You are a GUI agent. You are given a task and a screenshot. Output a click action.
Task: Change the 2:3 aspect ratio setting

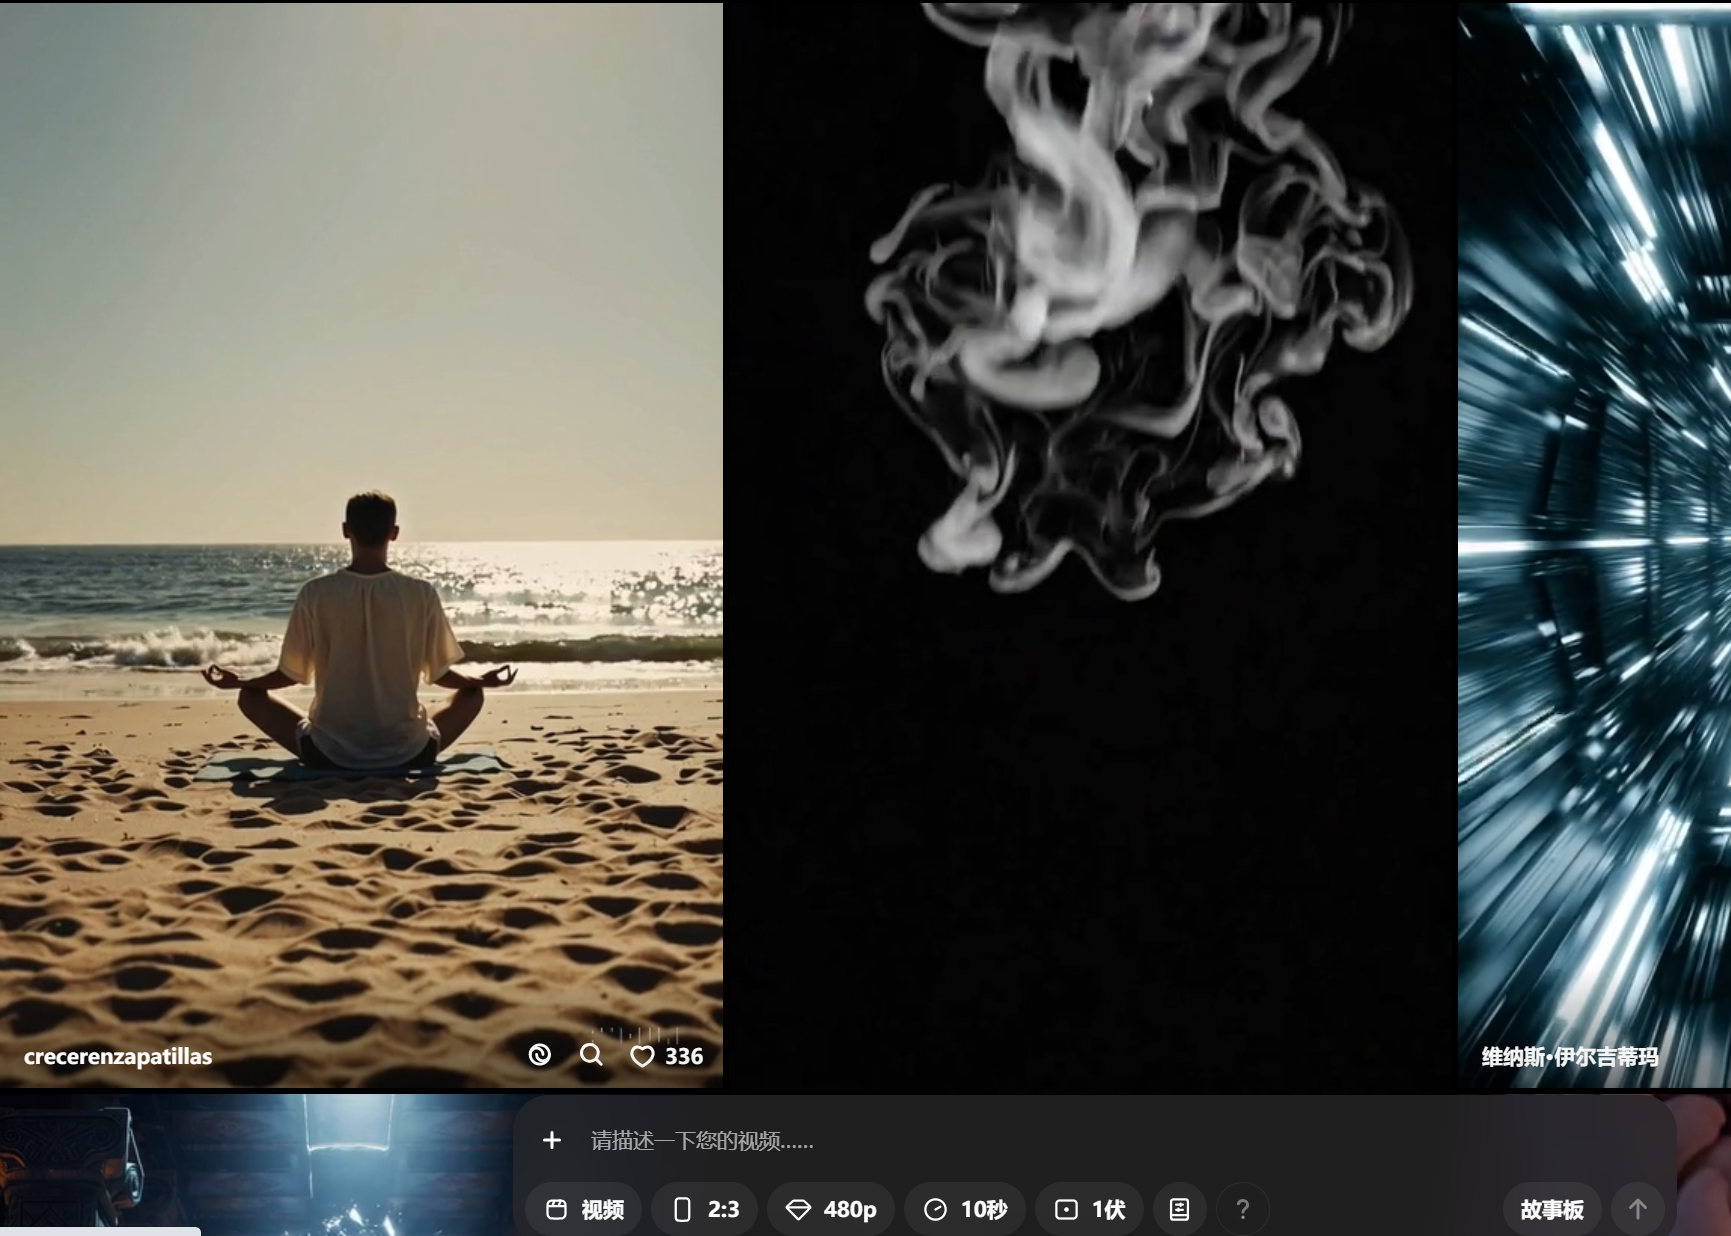pyautogui.click(x=705, y=1210)
